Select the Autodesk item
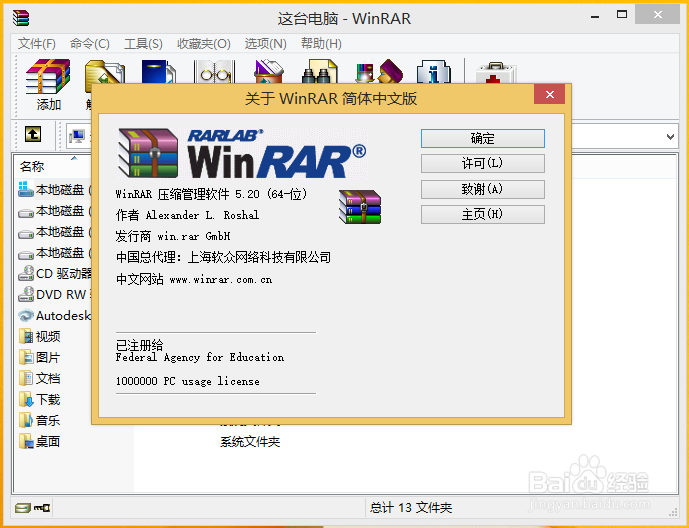 click(x=54, y=316)
